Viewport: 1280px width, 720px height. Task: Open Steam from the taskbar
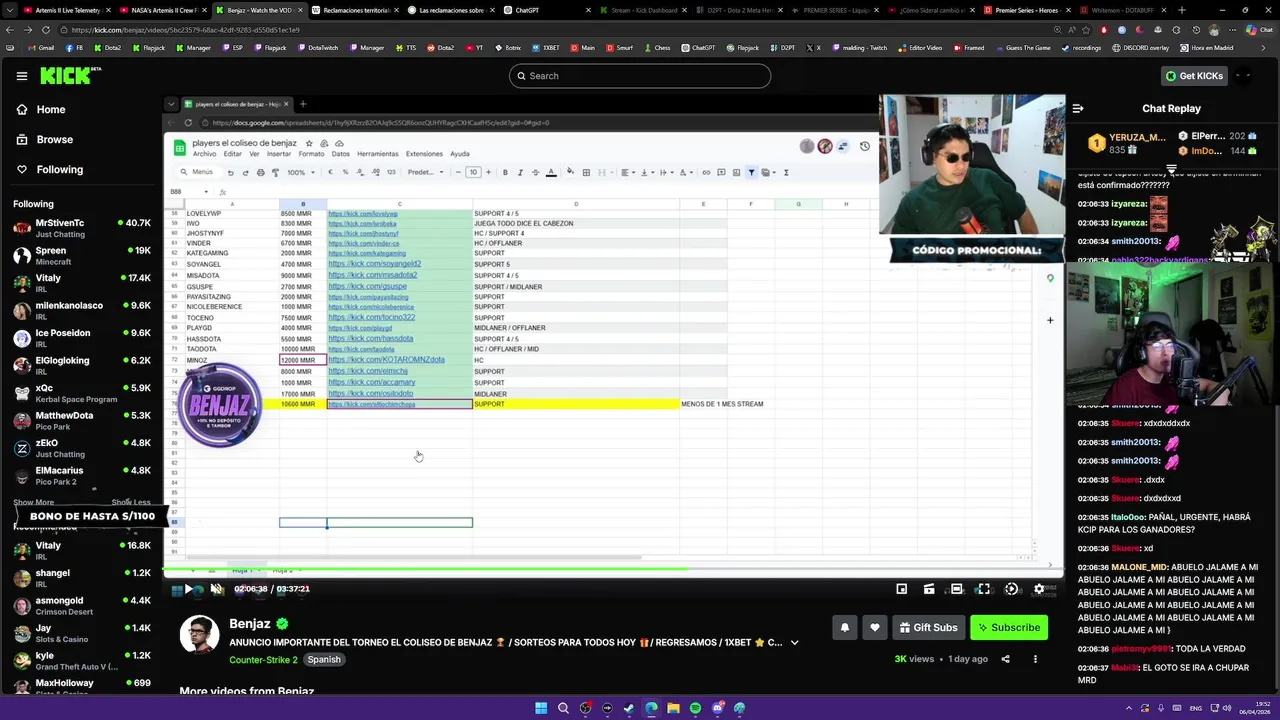(x=629, y=708)
